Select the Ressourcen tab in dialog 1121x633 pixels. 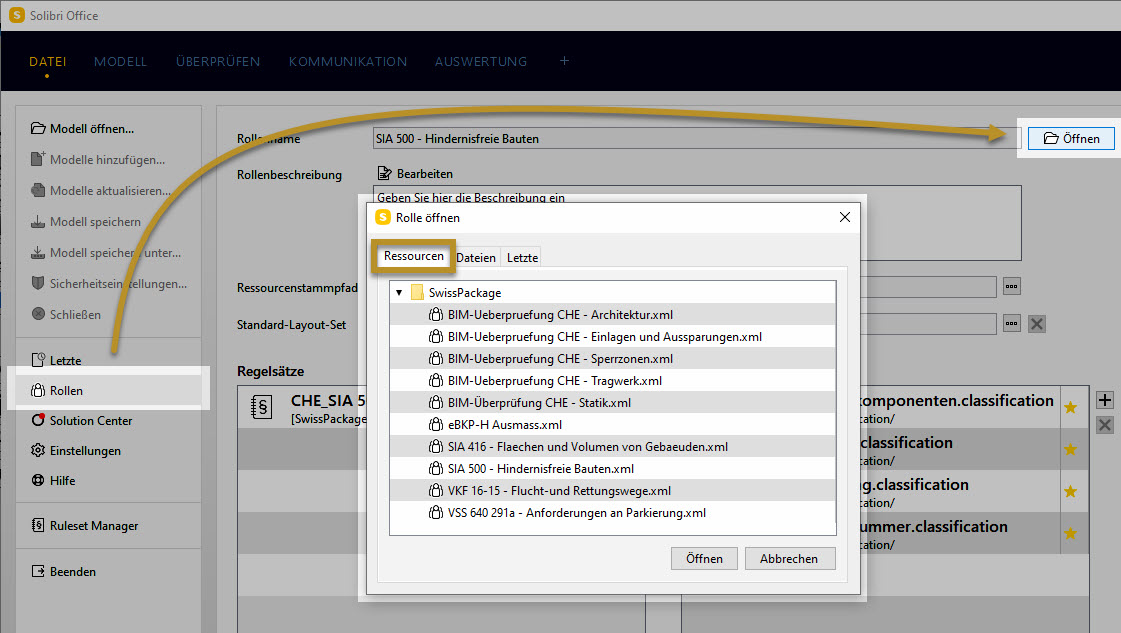(413, 256)
